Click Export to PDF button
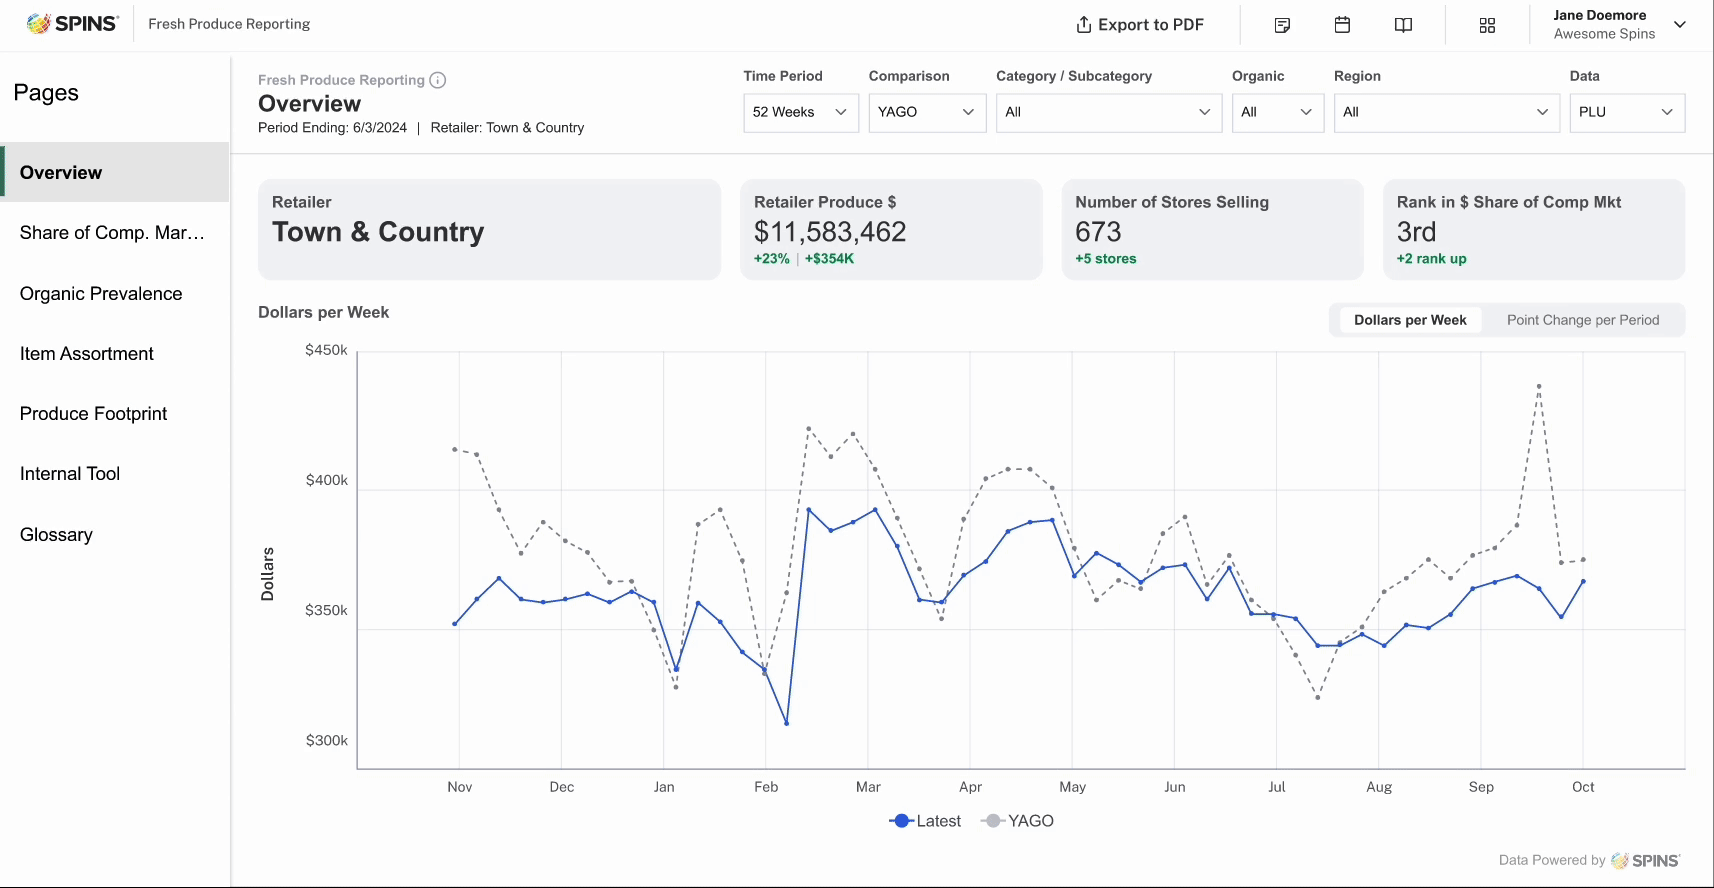 (x=1139, y=25)
